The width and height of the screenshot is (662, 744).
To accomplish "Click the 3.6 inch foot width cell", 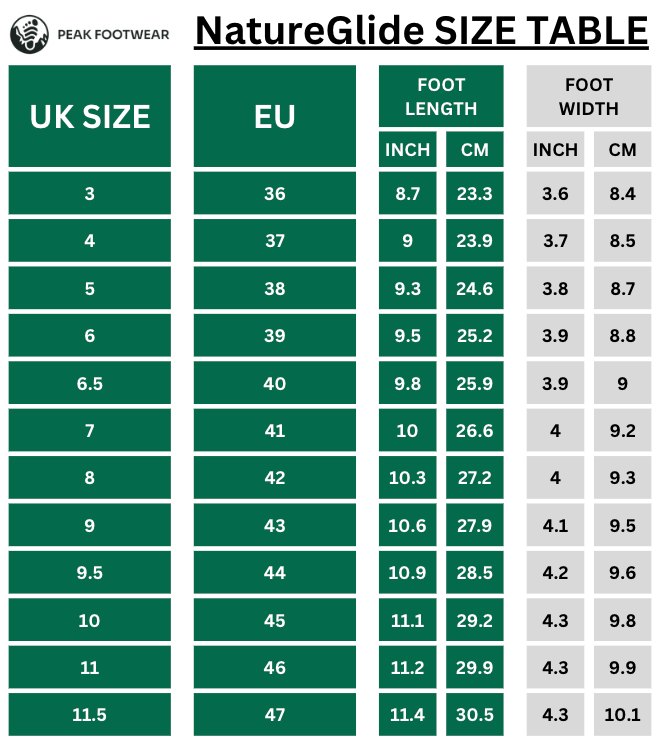I will (555, 194).
